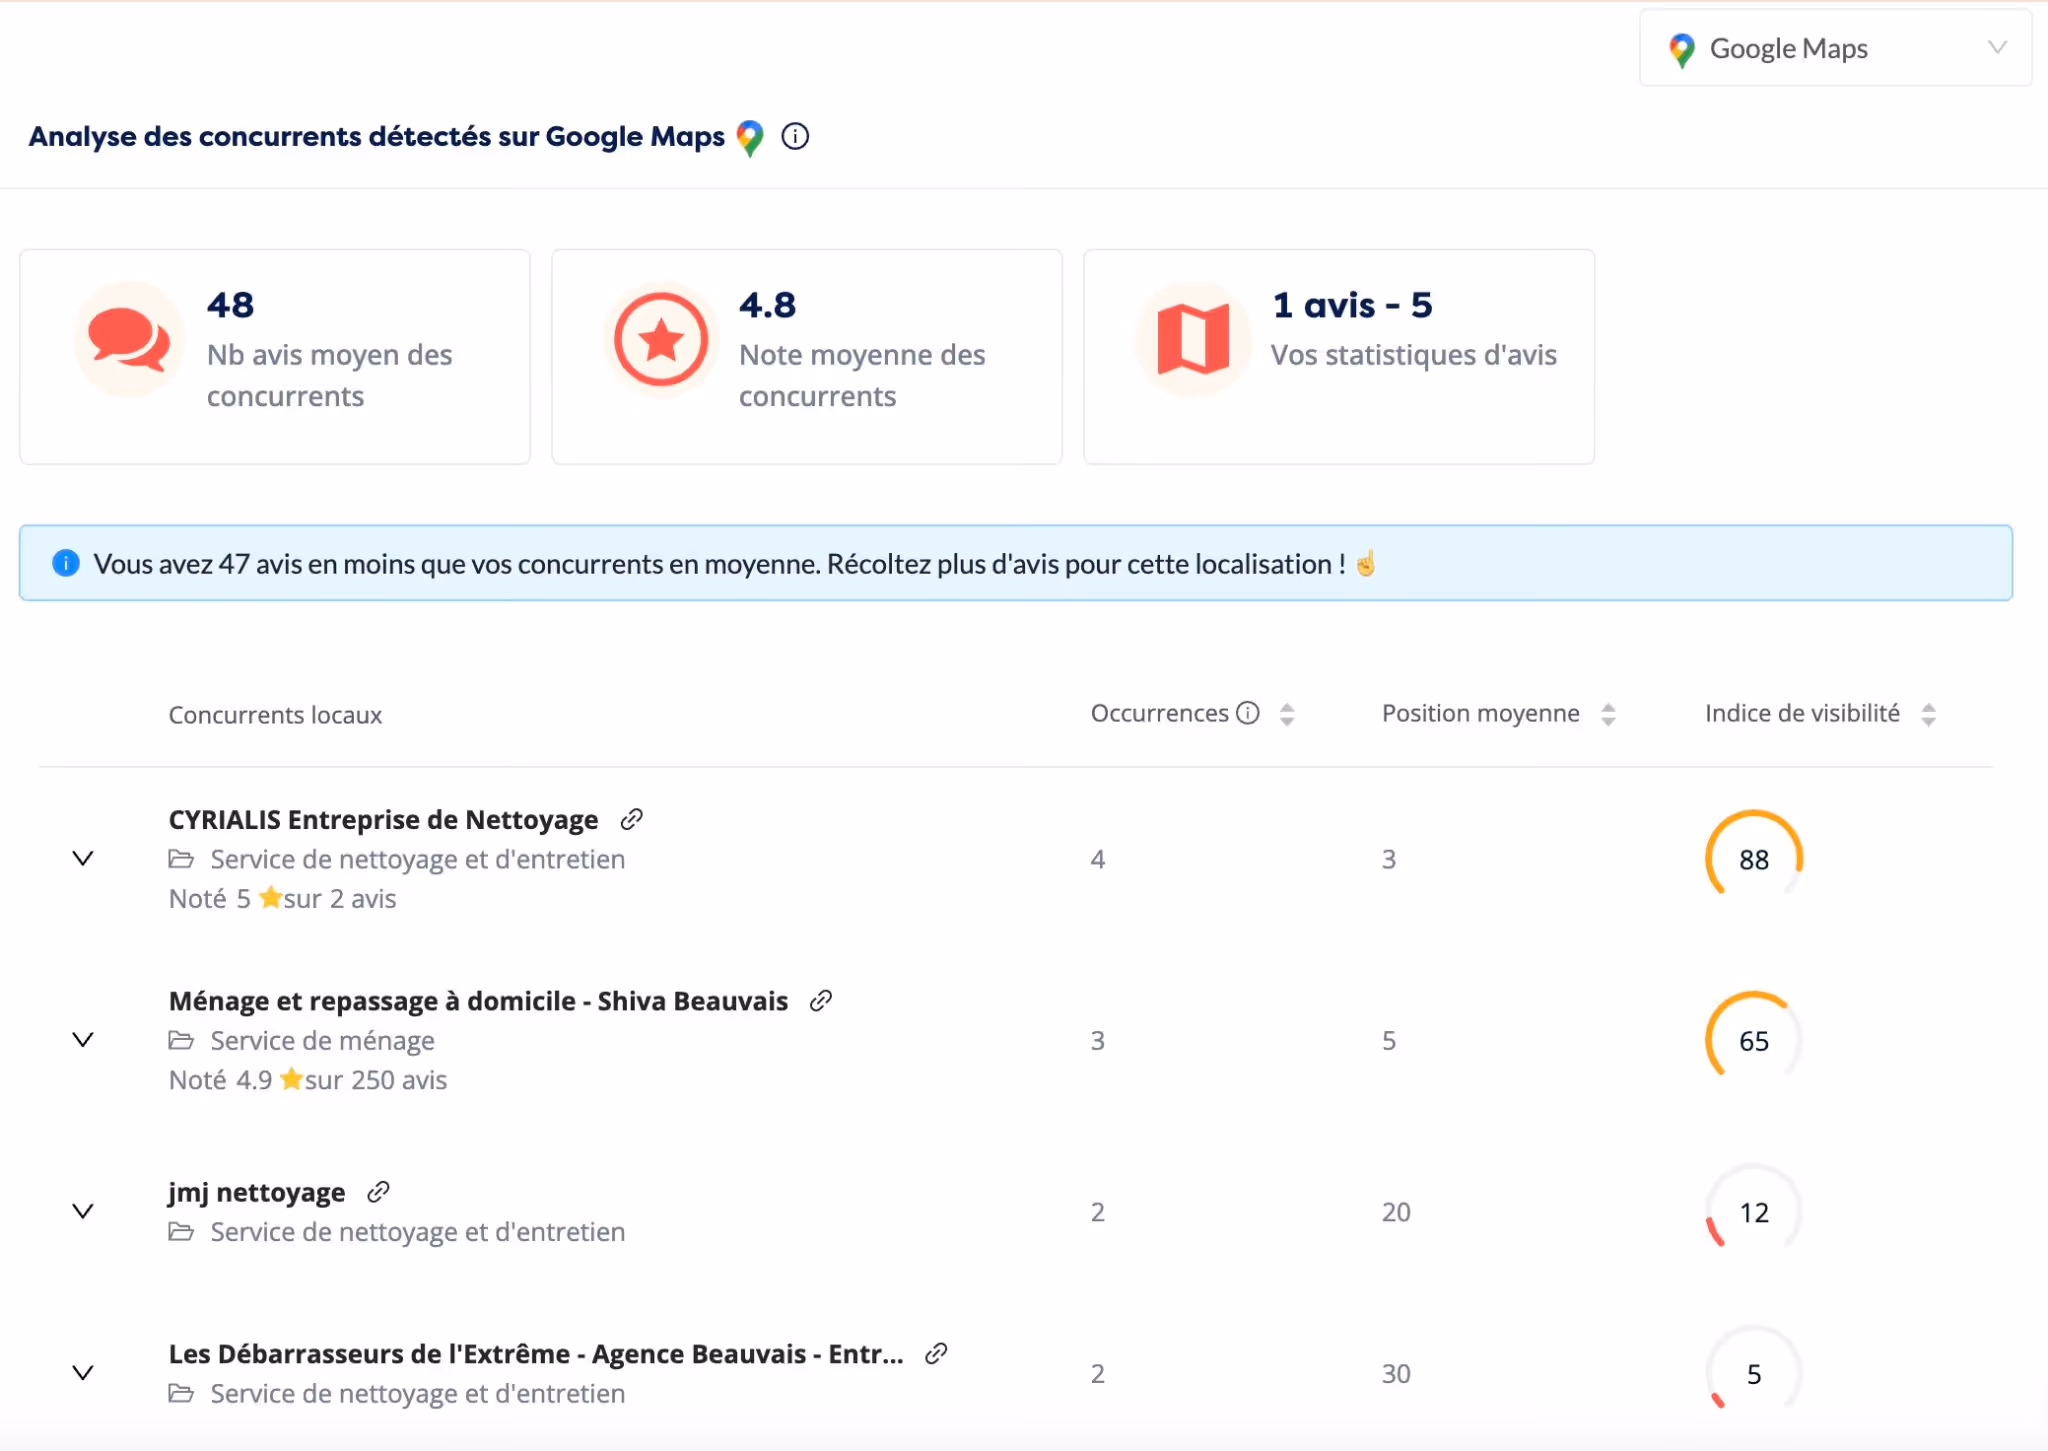Open Les Débarrasseurs de l'Extrême link icon
2048x1451 pixels.
936,1354
